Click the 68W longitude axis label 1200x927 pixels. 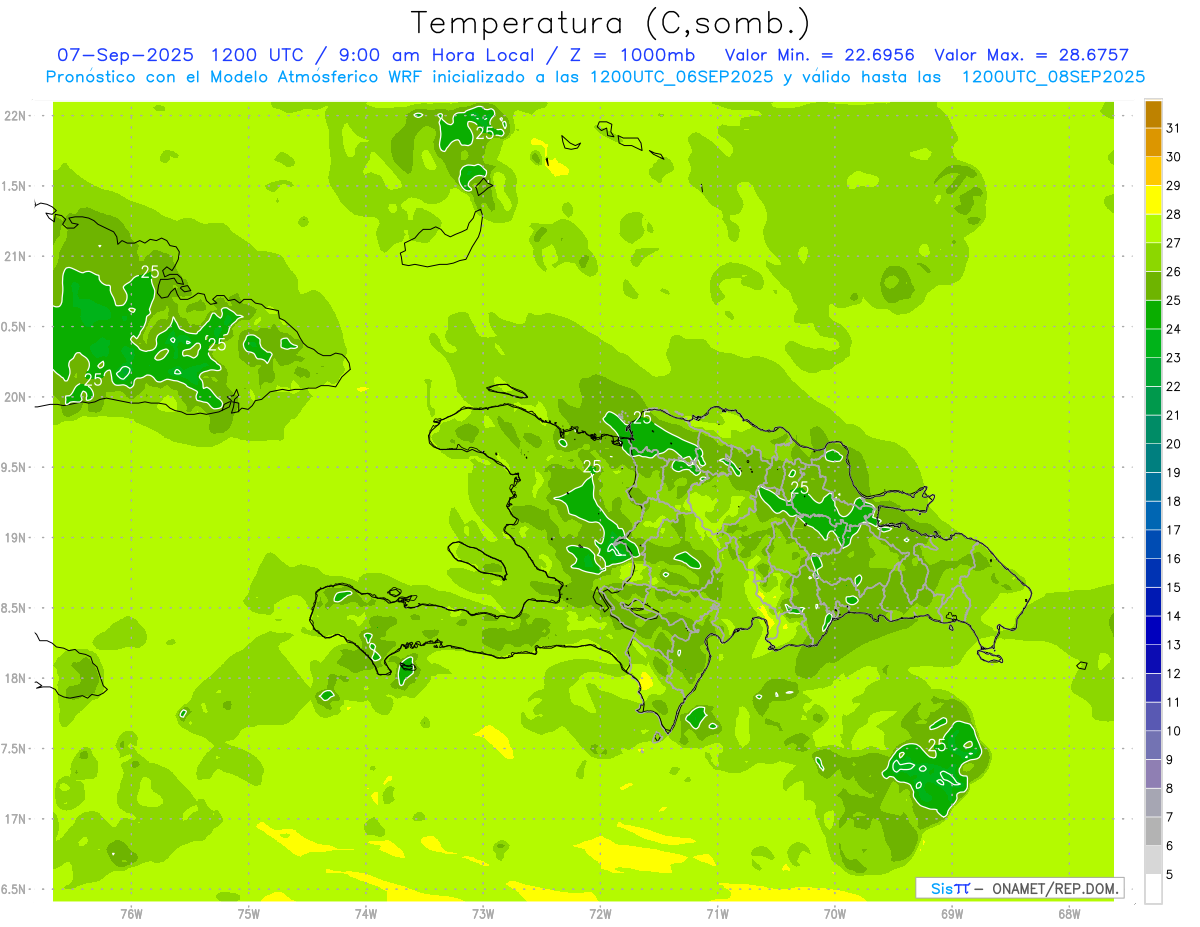(x=1069, y=913)
